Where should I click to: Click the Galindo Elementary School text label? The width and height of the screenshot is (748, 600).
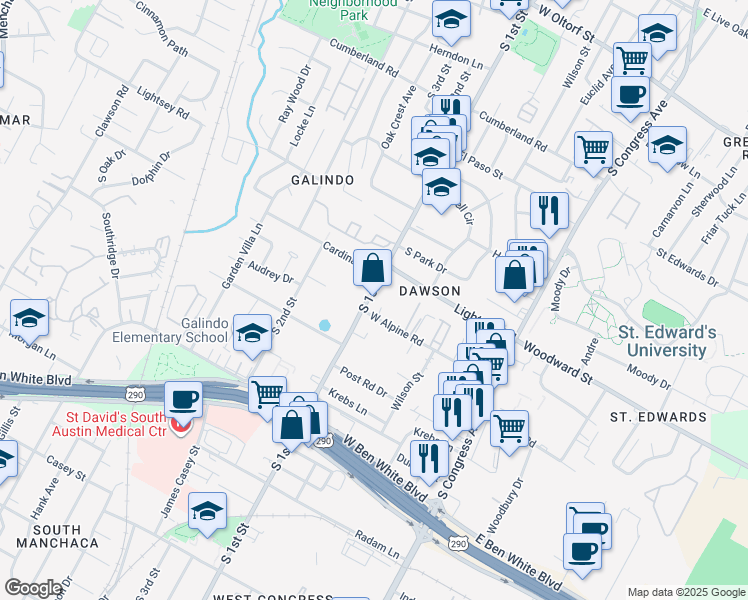[190, 330]
